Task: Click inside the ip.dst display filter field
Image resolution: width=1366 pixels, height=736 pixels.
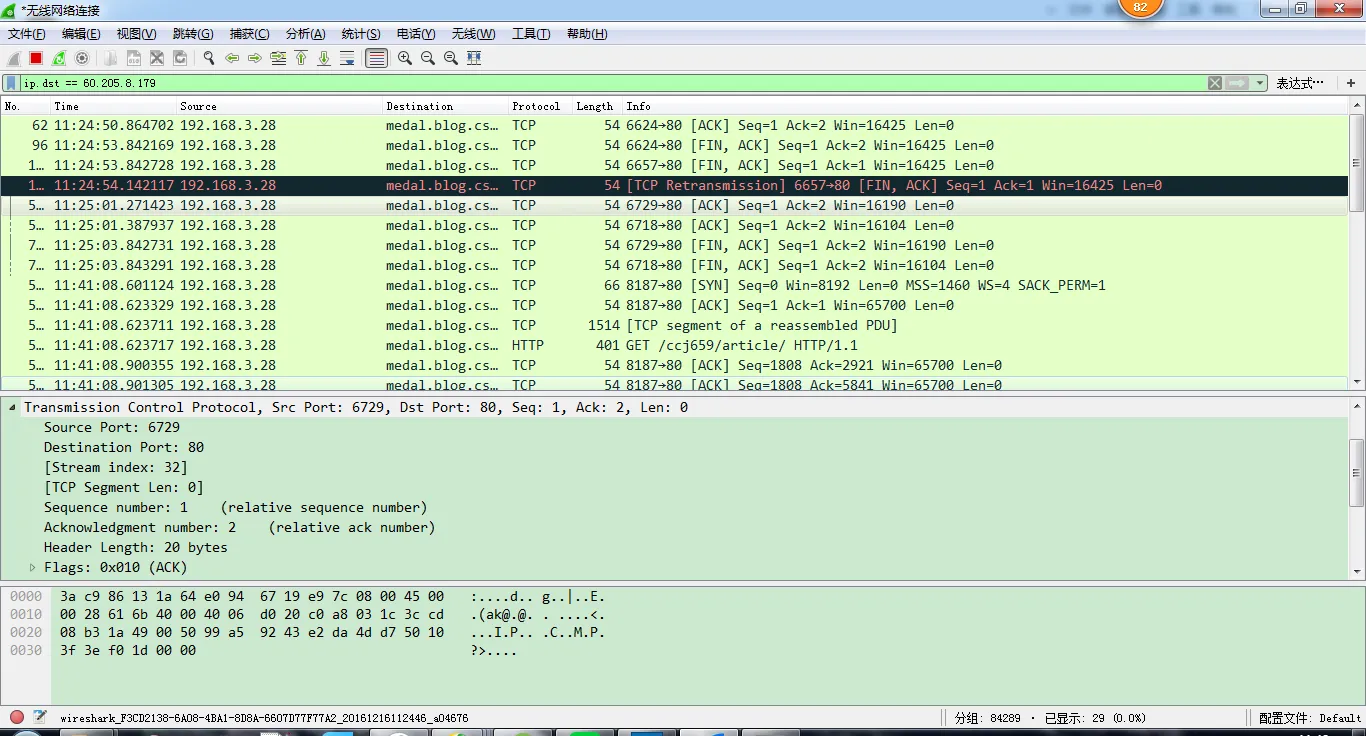Action: pyautogui.click(x=612, y=83)
